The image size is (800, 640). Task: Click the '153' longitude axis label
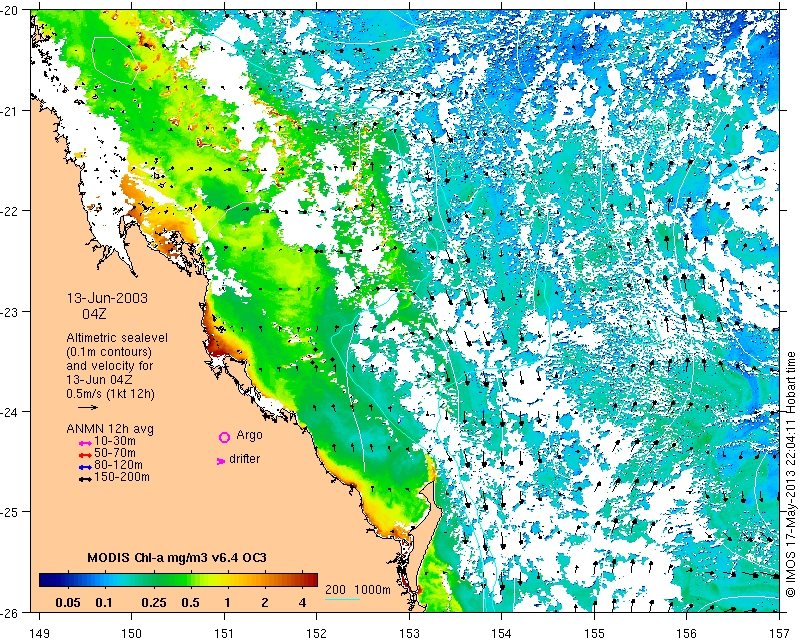point(409,633)
